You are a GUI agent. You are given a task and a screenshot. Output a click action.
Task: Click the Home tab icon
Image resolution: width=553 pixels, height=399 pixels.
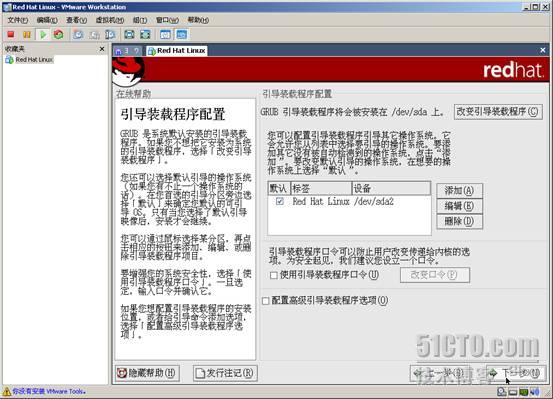click(118, 51)
